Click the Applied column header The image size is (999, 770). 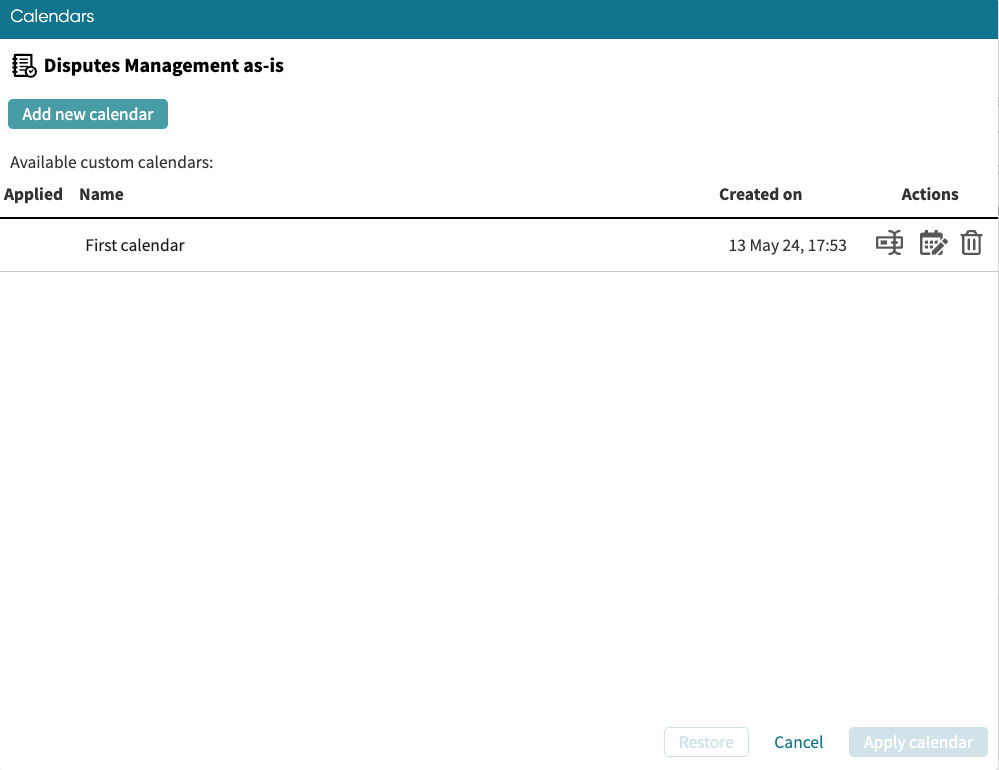33,194
